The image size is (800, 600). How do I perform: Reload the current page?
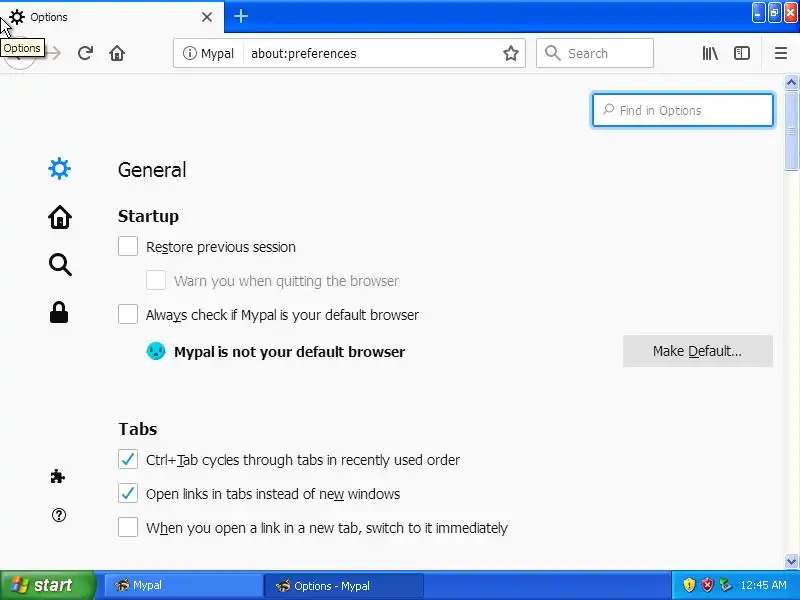85,53
